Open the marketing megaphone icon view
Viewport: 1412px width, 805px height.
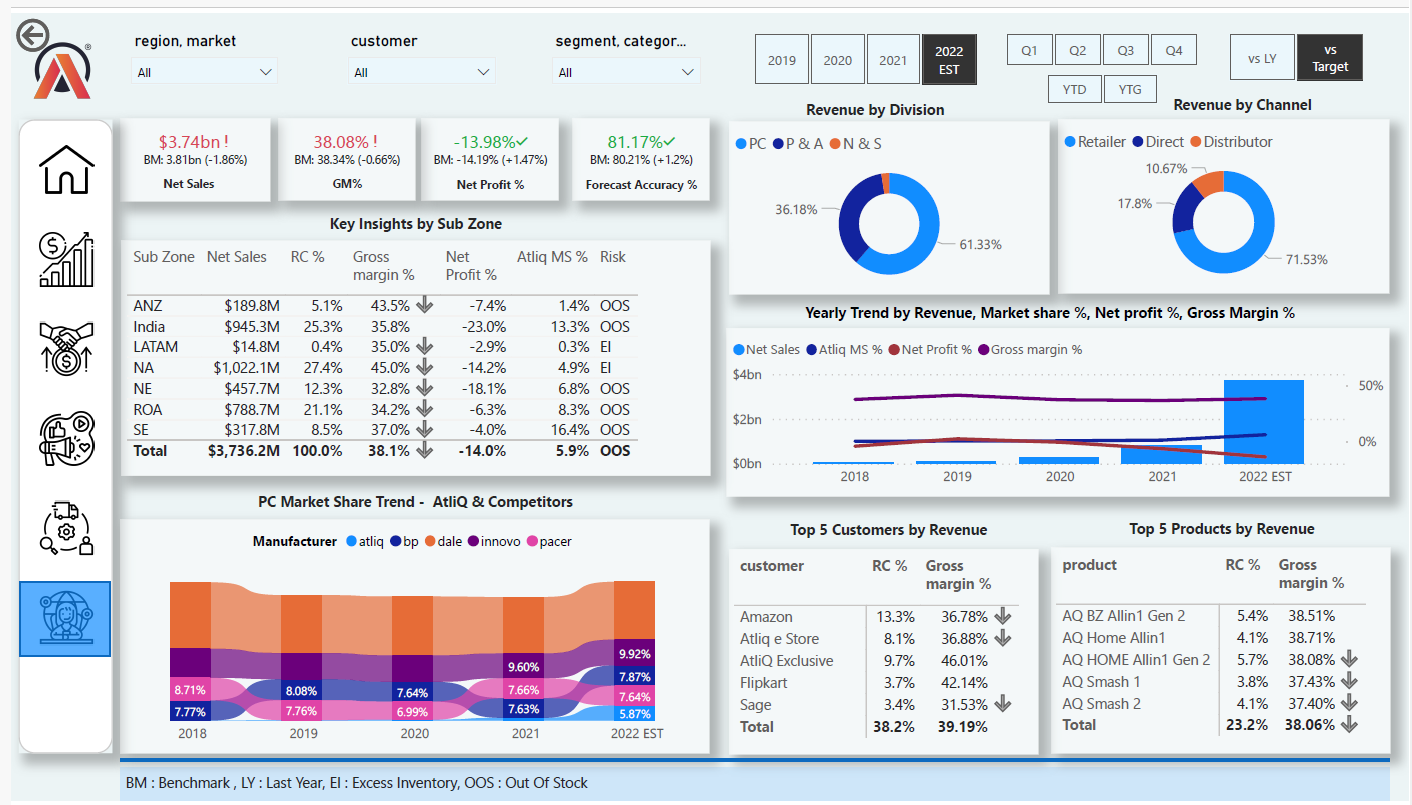[x=65, y=438]
